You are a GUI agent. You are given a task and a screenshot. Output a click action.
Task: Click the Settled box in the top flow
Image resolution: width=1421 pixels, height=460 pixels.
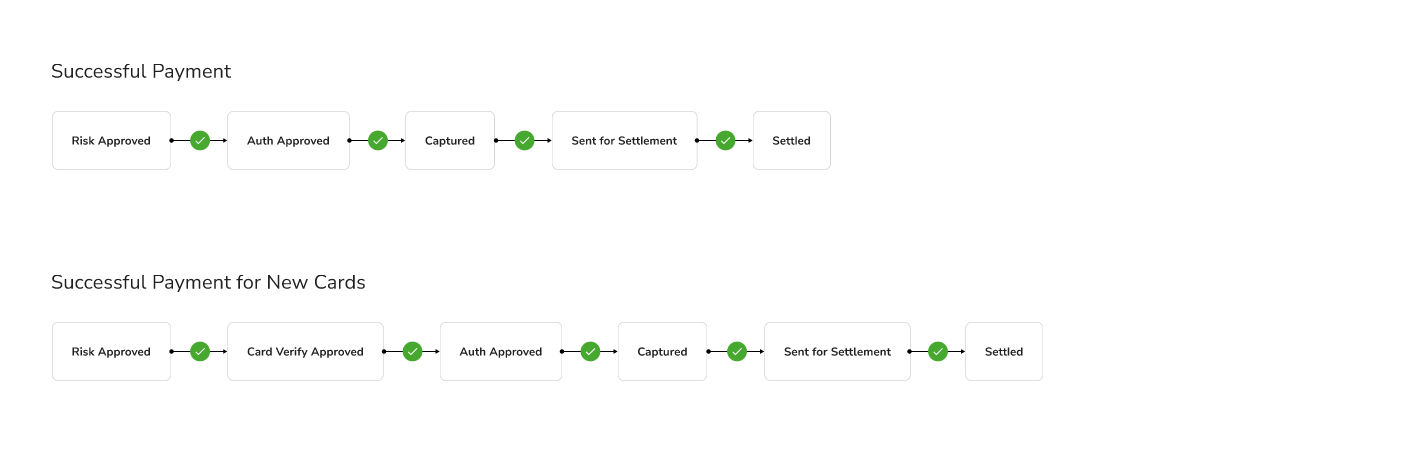point(791,141)
